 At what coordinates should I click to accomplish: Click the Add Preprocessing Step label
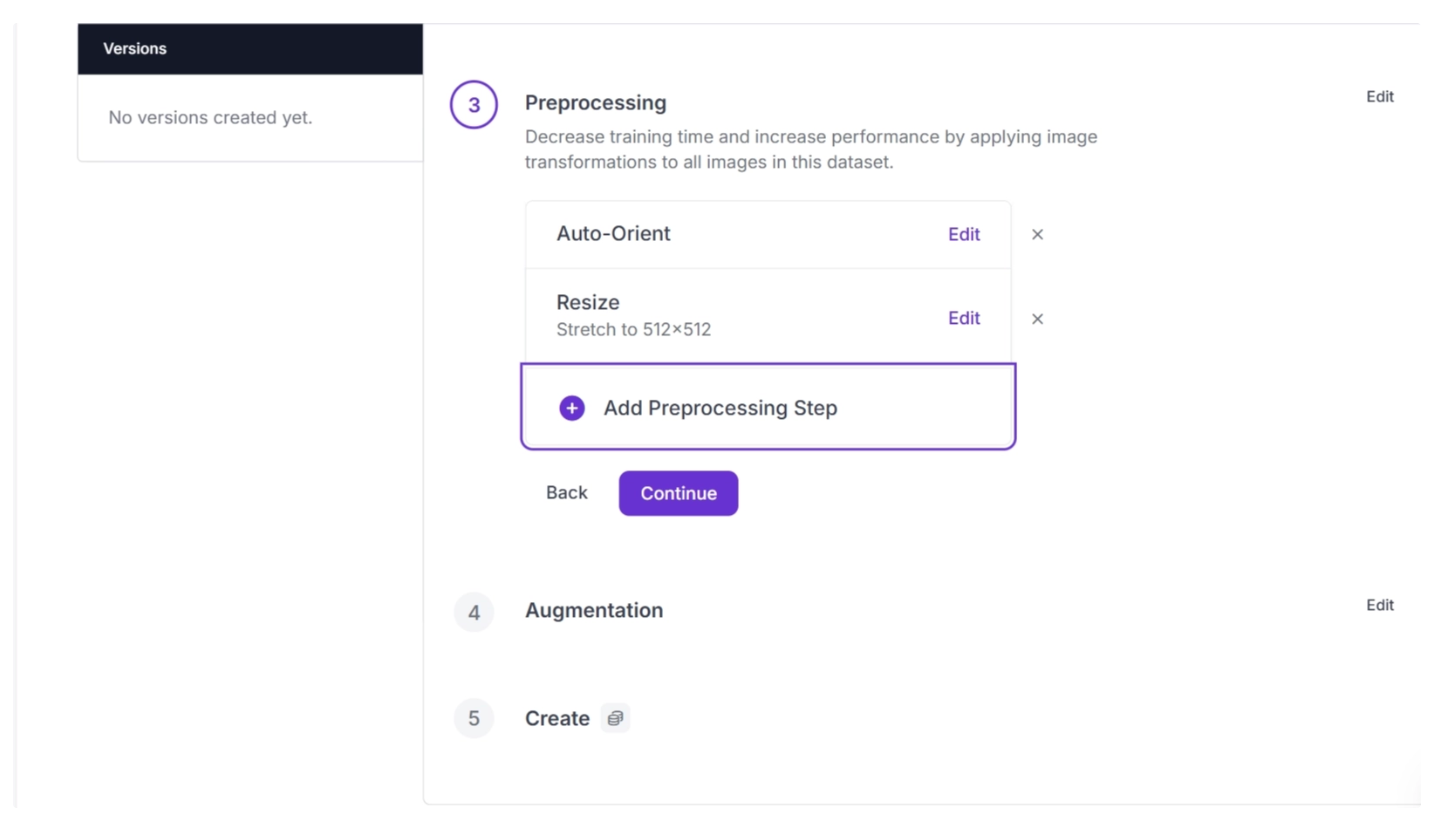point(720,408)
